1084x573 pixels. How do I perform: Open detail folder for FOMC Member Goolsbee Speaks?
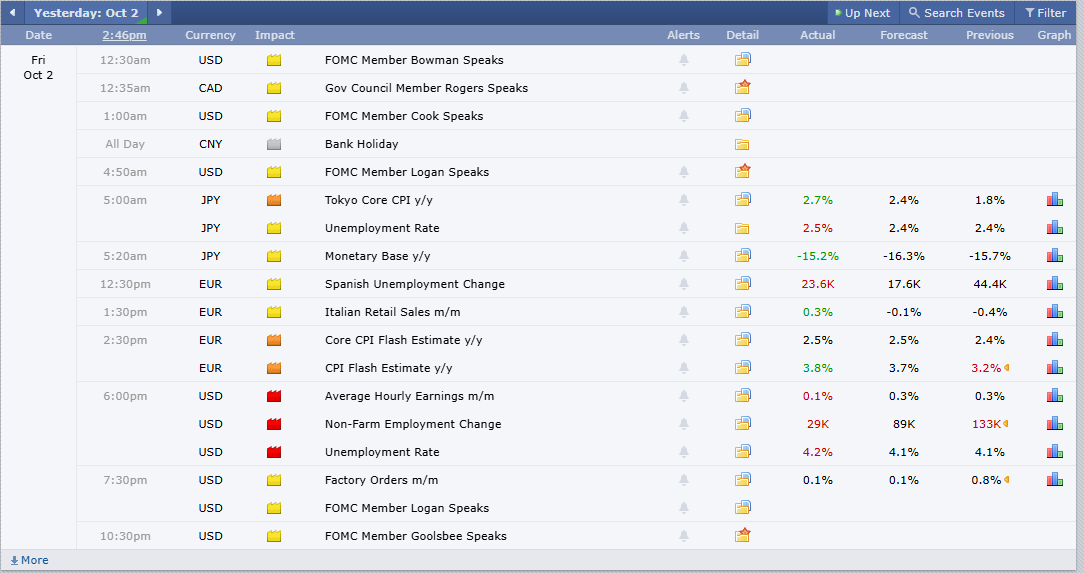[742, 535]
